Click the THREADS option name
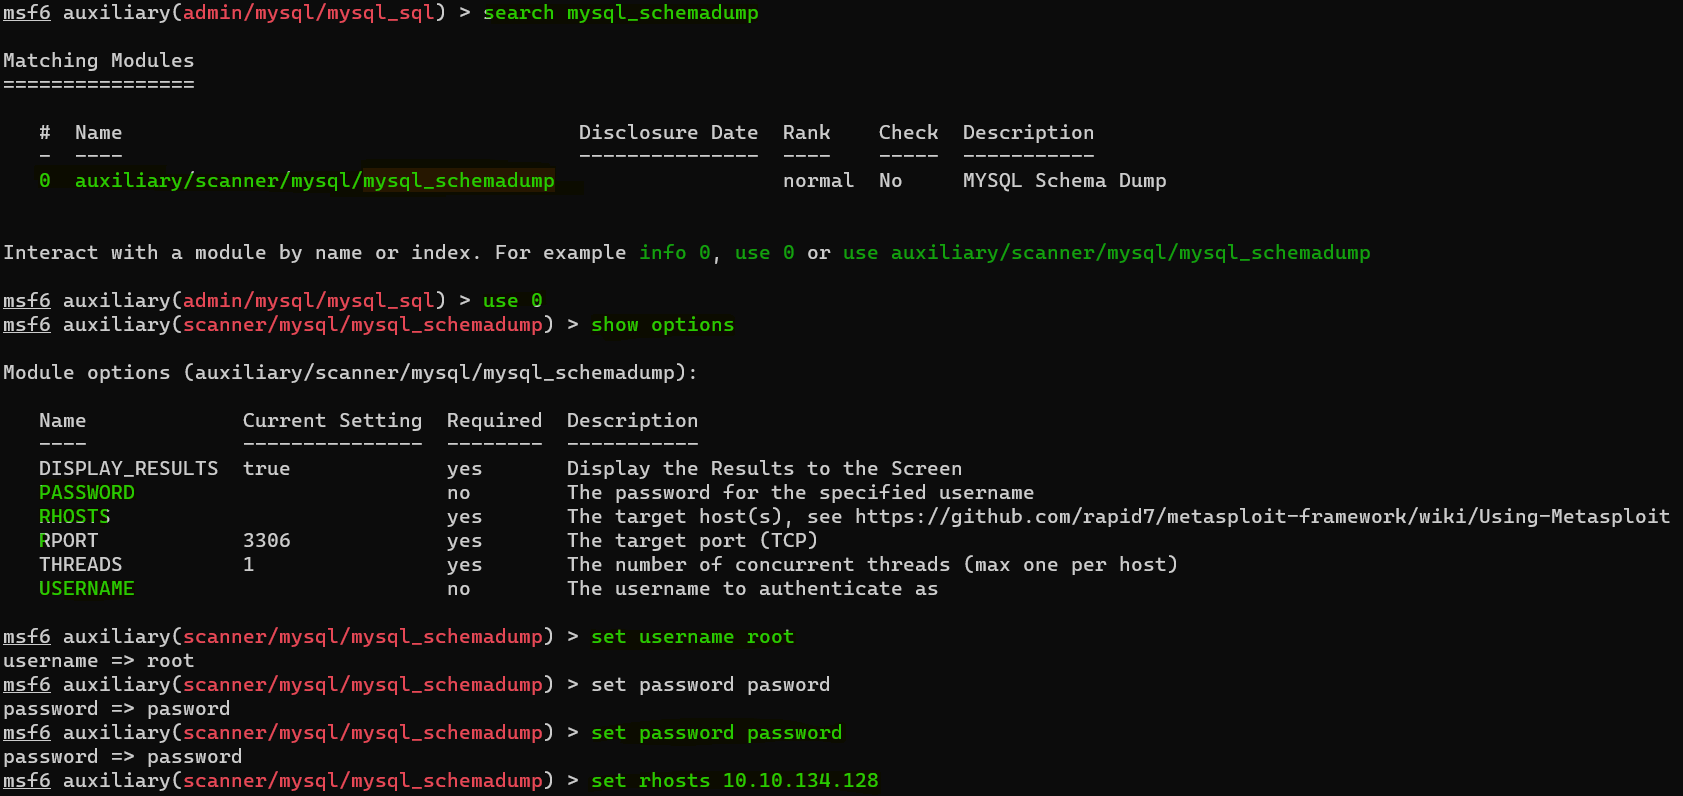Viewport: 1683px width, 796px height. click(80, 565)
